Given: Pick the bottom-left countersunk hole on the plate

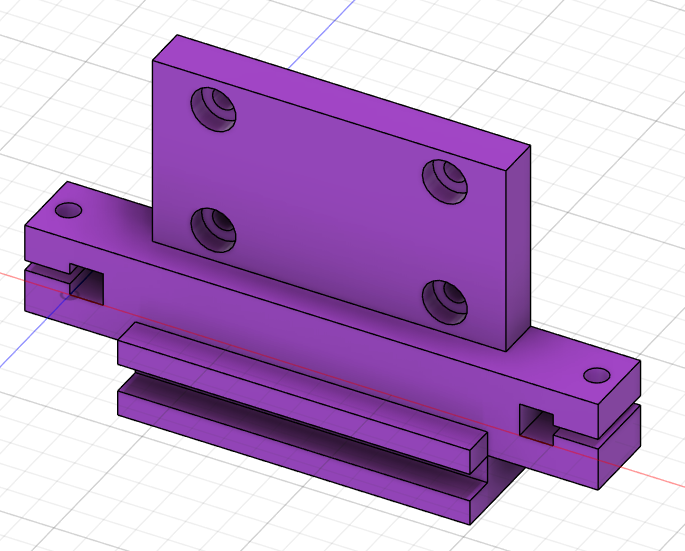Looking at the screenshot, I should [213, 228].
